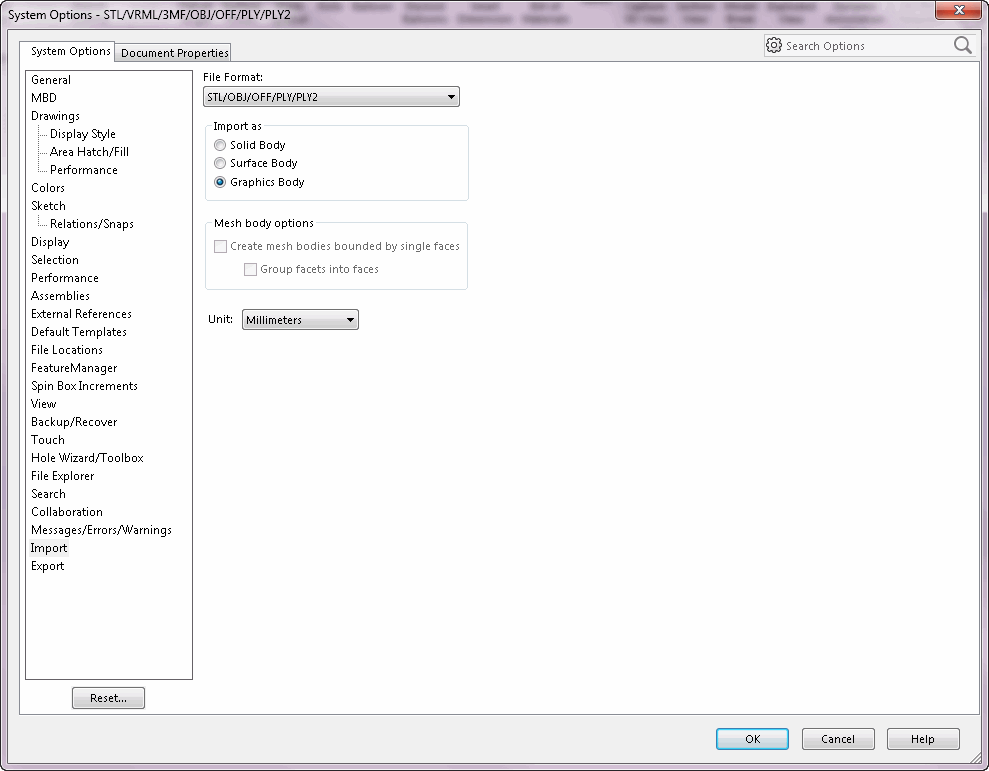This screenshot has height=771, width=989.
Task: Select the Solid Body radio button
Action: click(220, 145)
